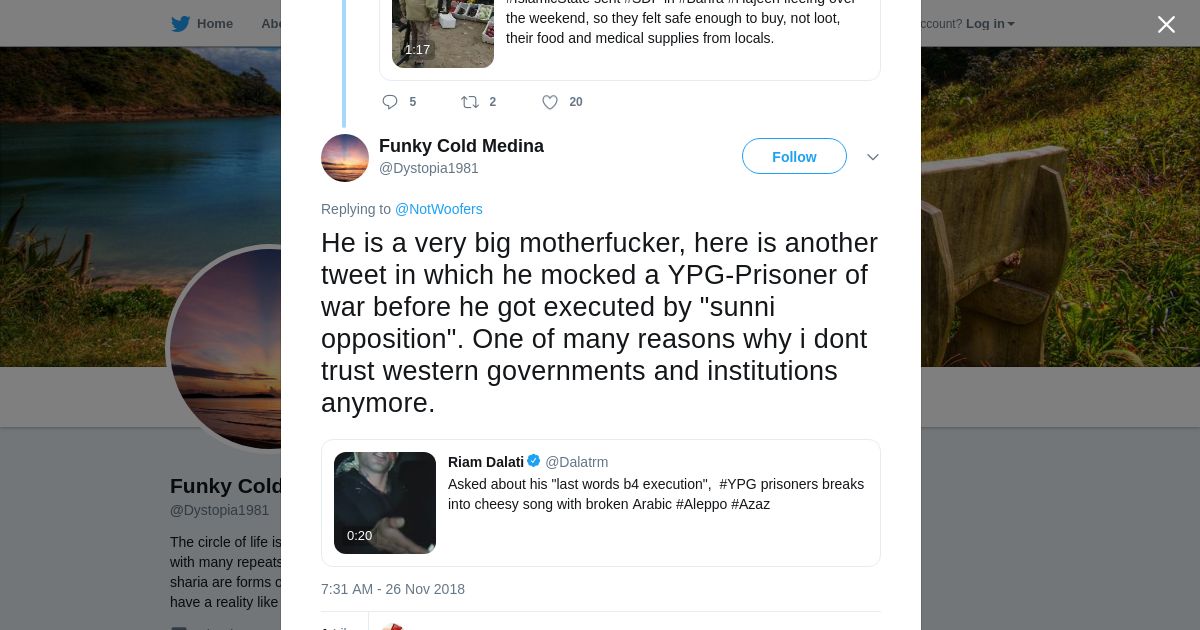Retweet the parent tweet with 2 retweets

[x=469, y=102]
